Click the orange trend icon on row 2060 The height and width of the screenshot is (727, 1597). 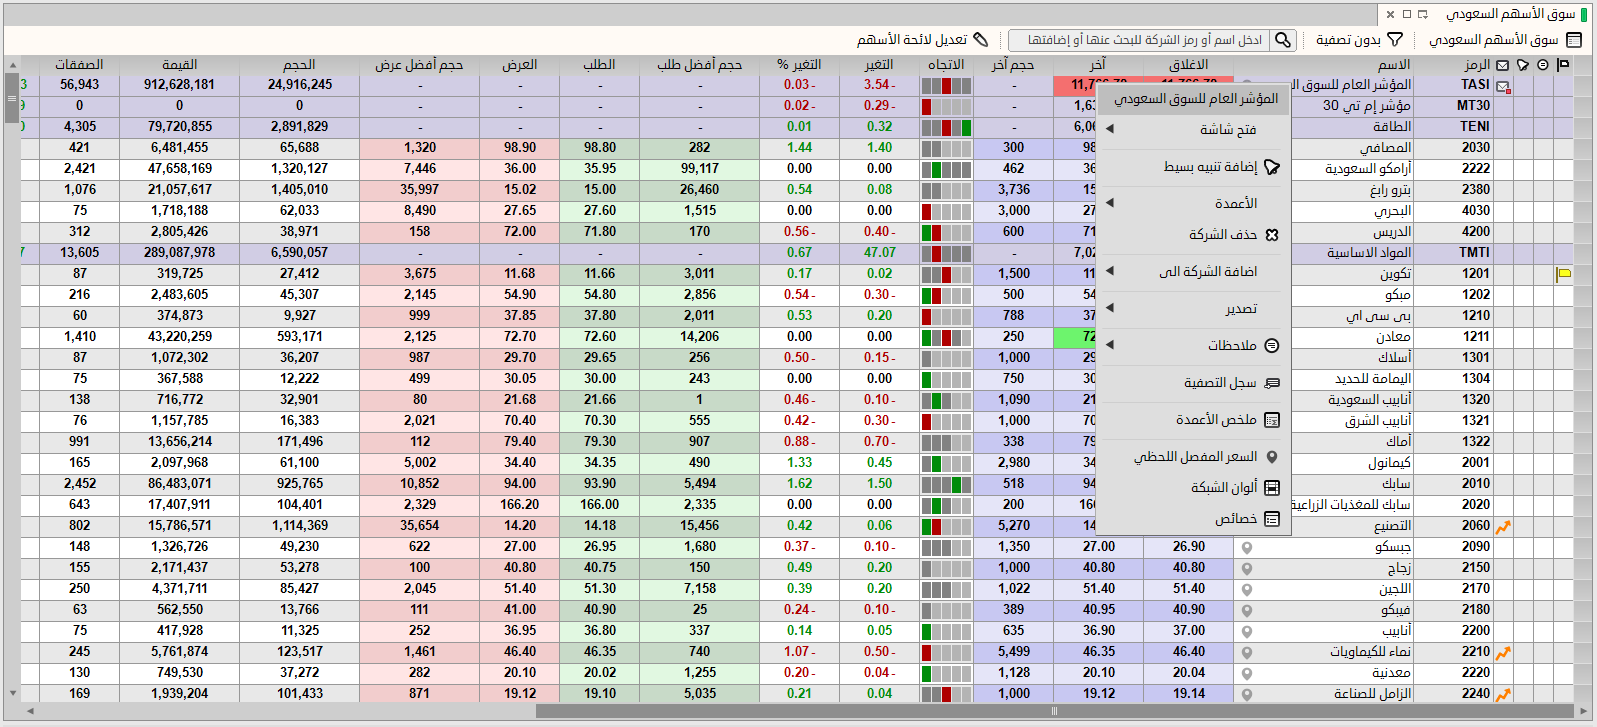click(1503, 526)
